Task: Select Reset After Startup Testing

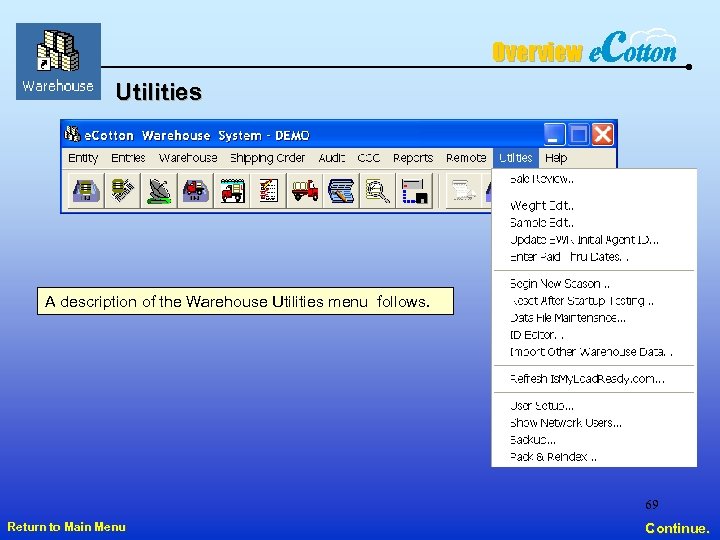Action: tap(582, 301)
